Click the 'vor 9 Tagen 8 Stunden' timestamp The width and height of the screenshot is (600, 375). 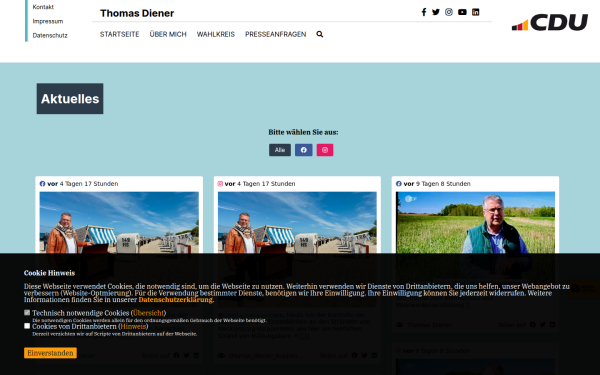437,184
